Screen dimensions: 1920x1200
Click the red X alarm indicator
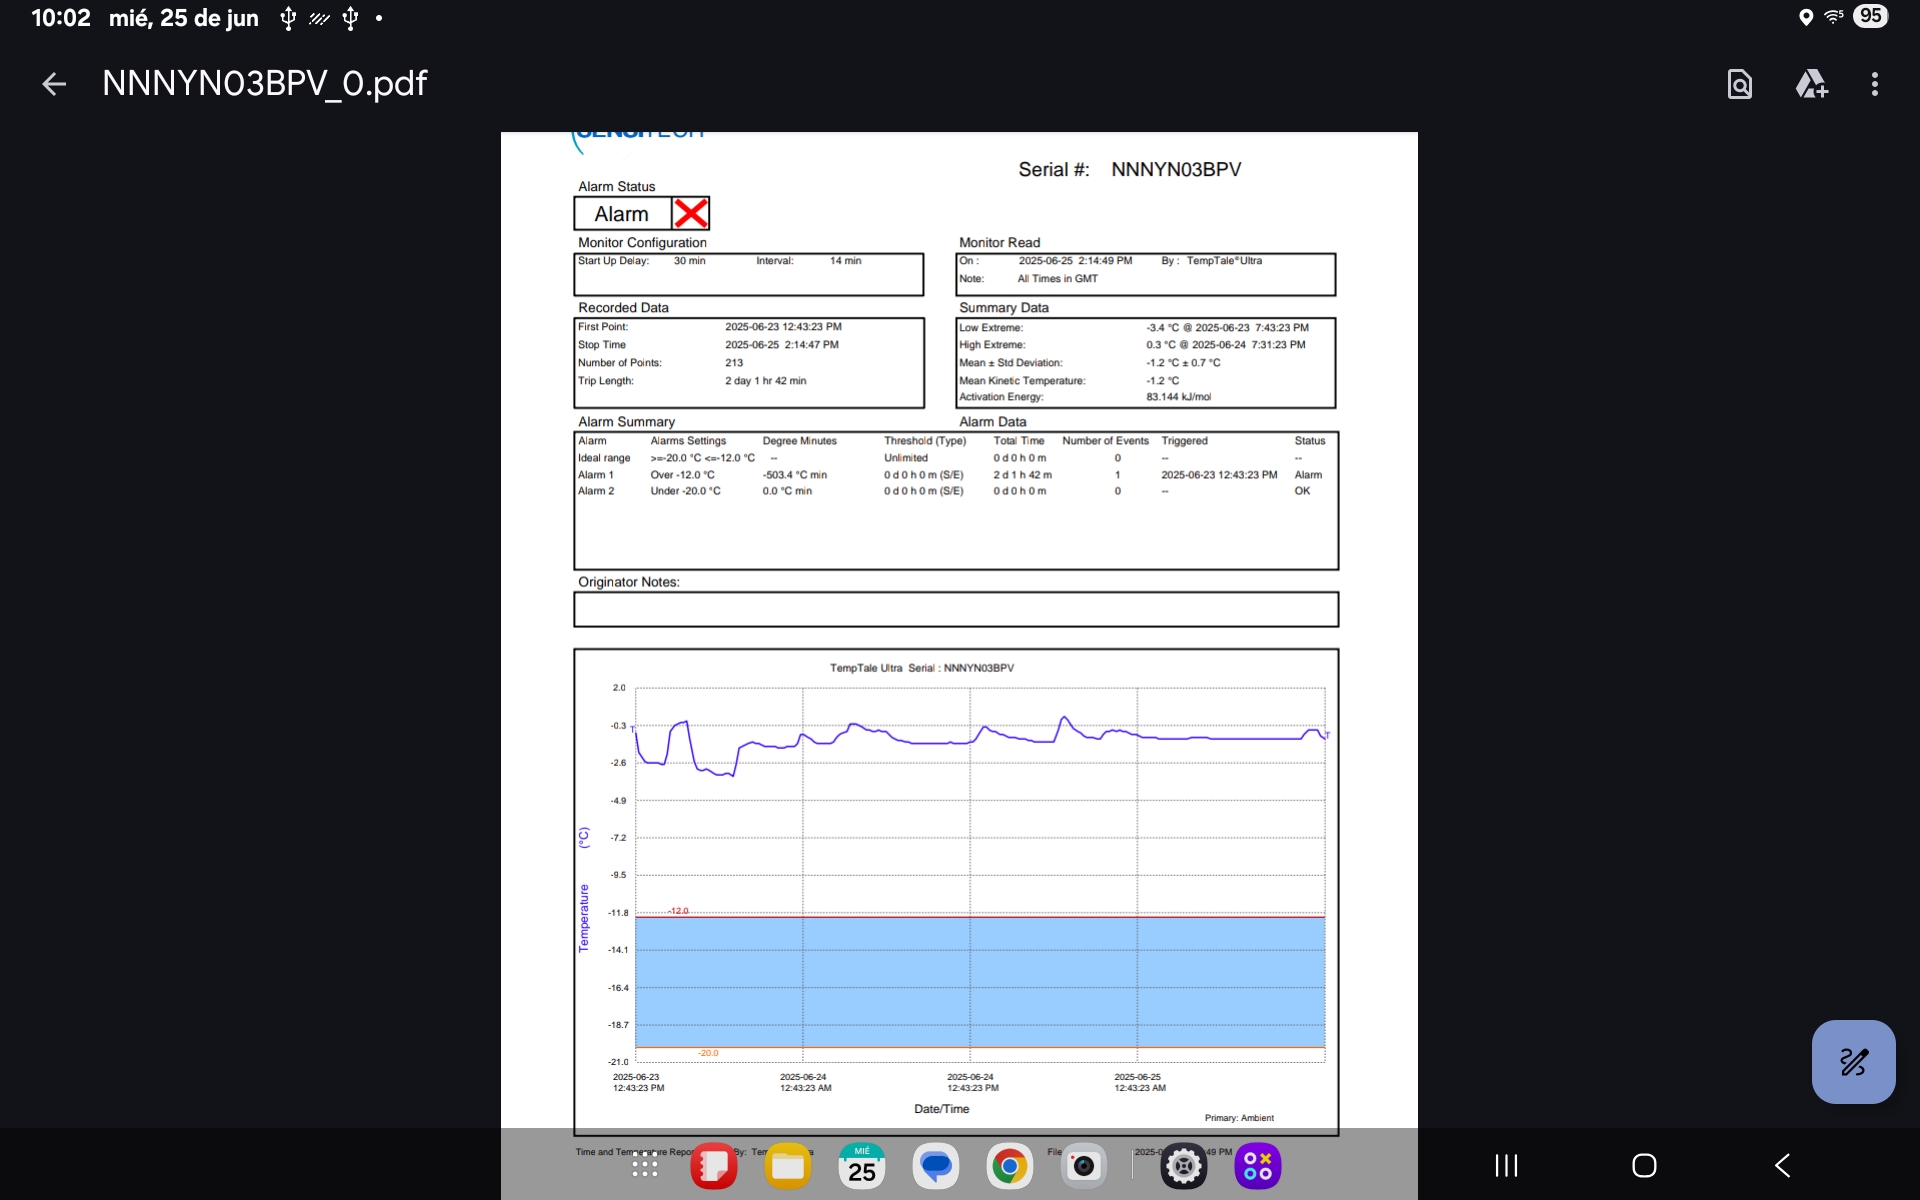(x=691, y=213)
